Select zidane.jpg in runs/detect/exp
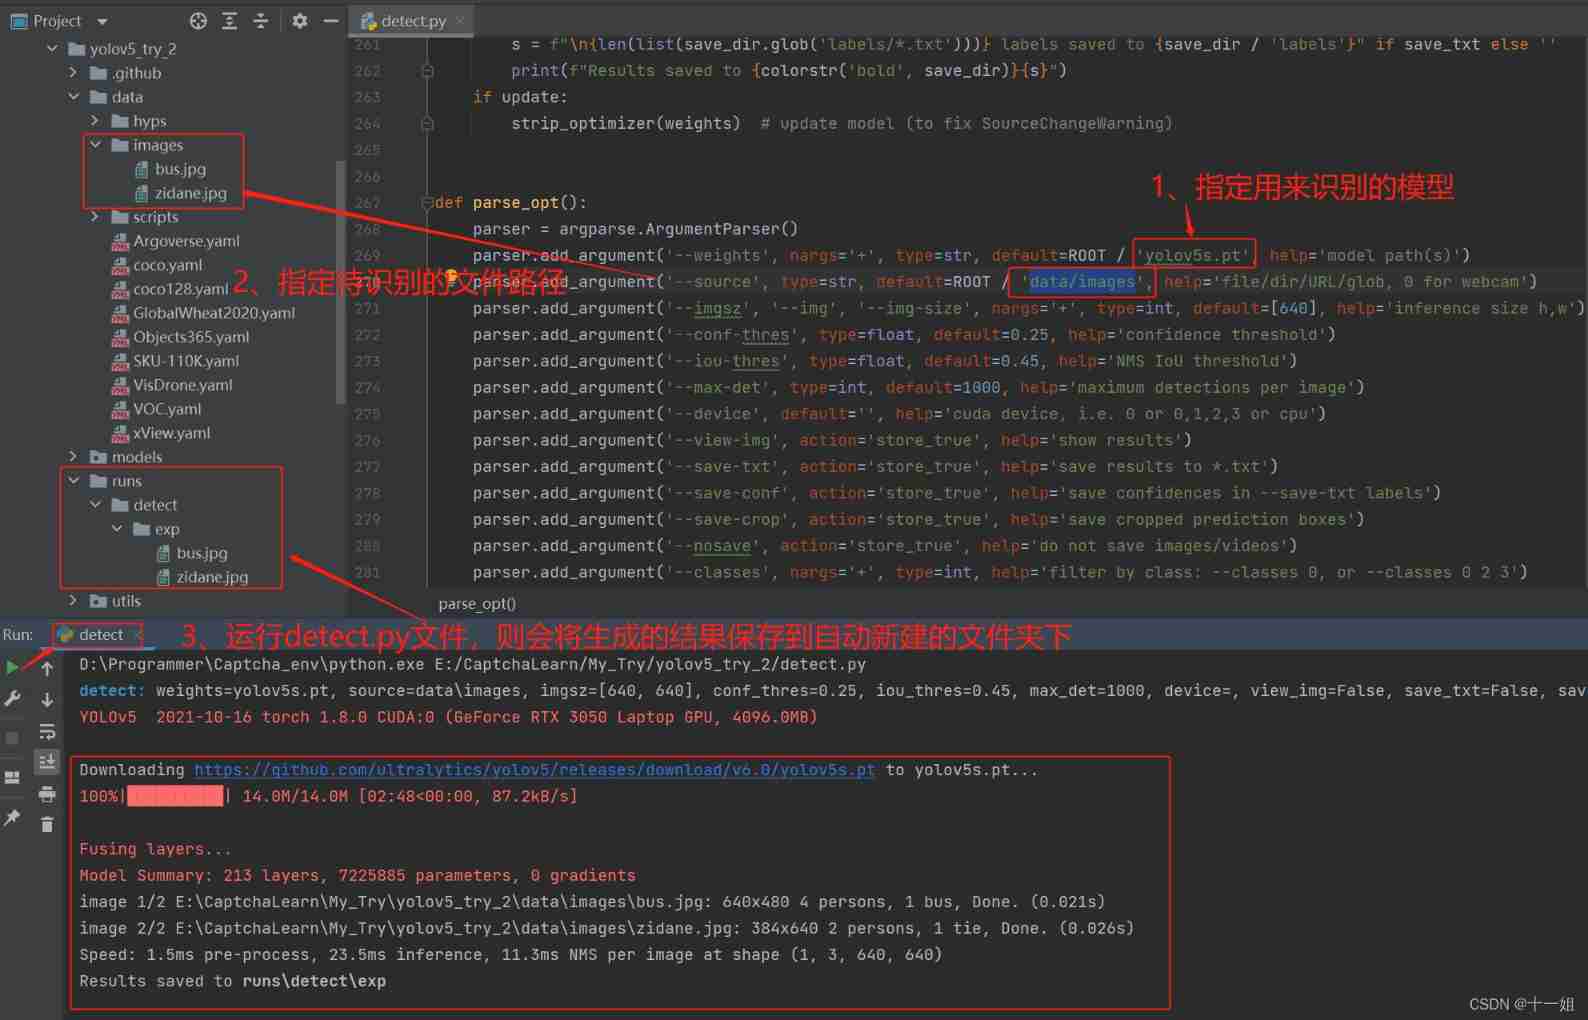The width and height of the screenshot is (1588, 1020). point(212,577)
